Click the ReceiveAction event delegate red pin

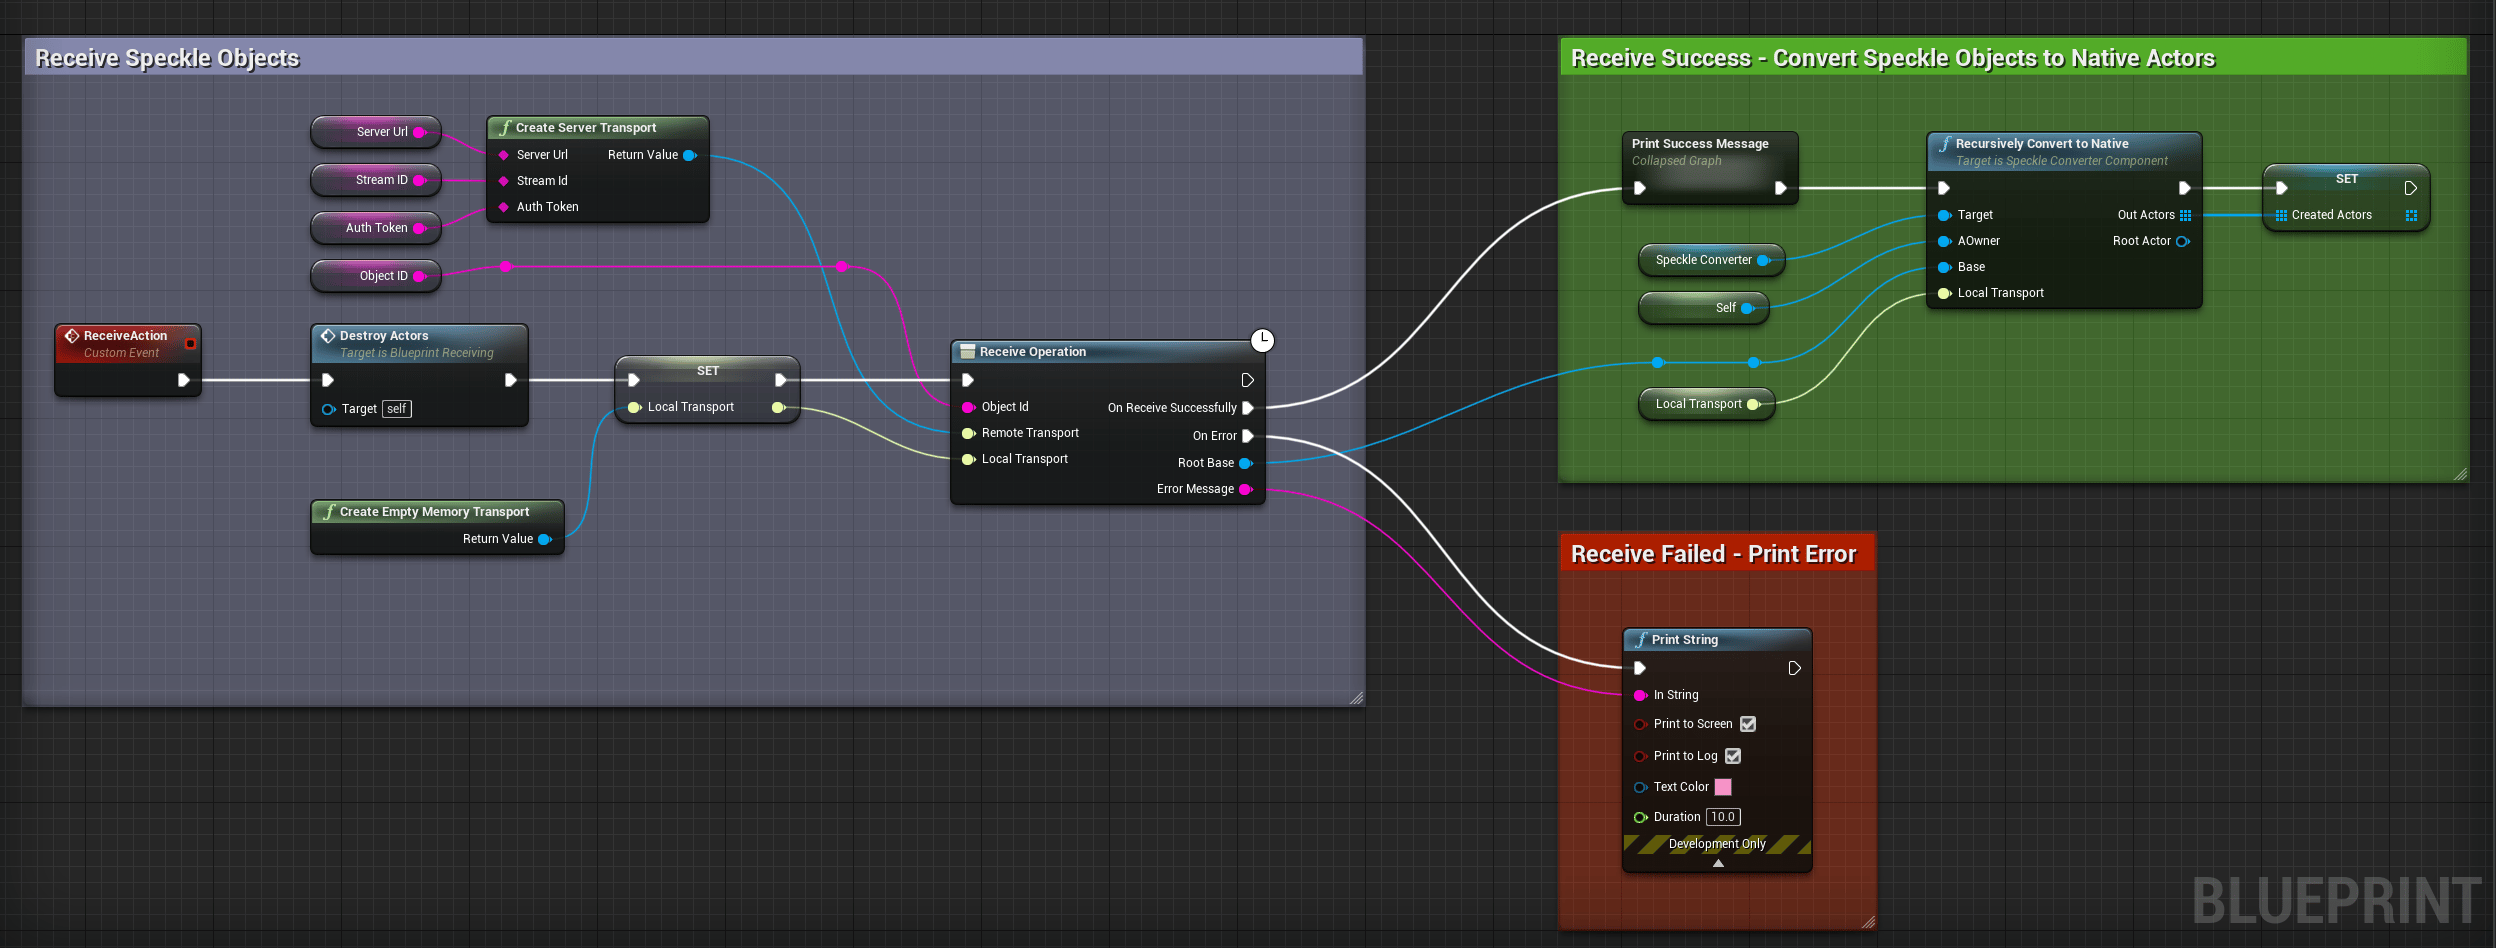(x=190, y=343)
